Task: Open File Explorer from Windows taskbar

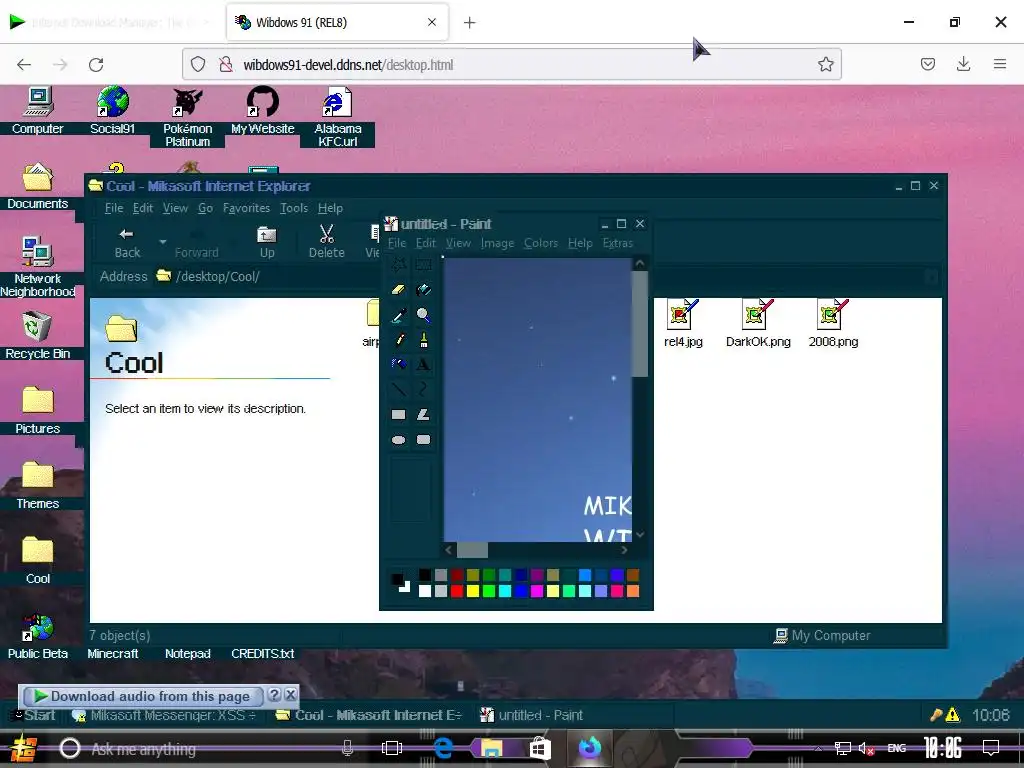Action: [492, 748]
